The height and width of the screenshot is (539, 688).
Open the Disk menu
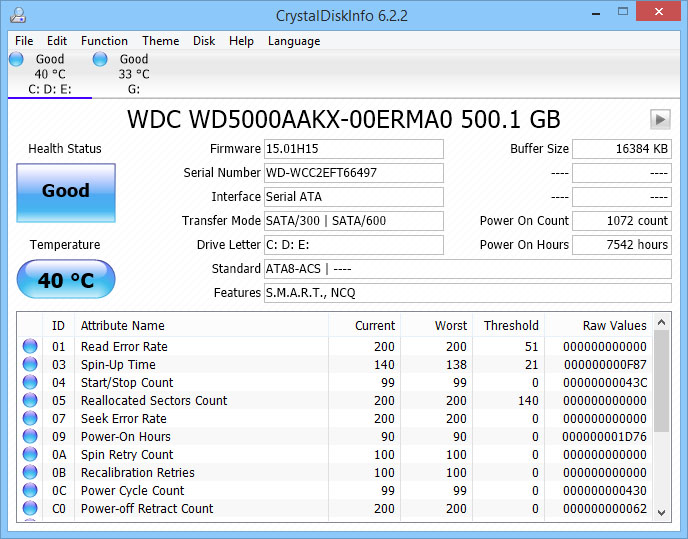[204, 41]
